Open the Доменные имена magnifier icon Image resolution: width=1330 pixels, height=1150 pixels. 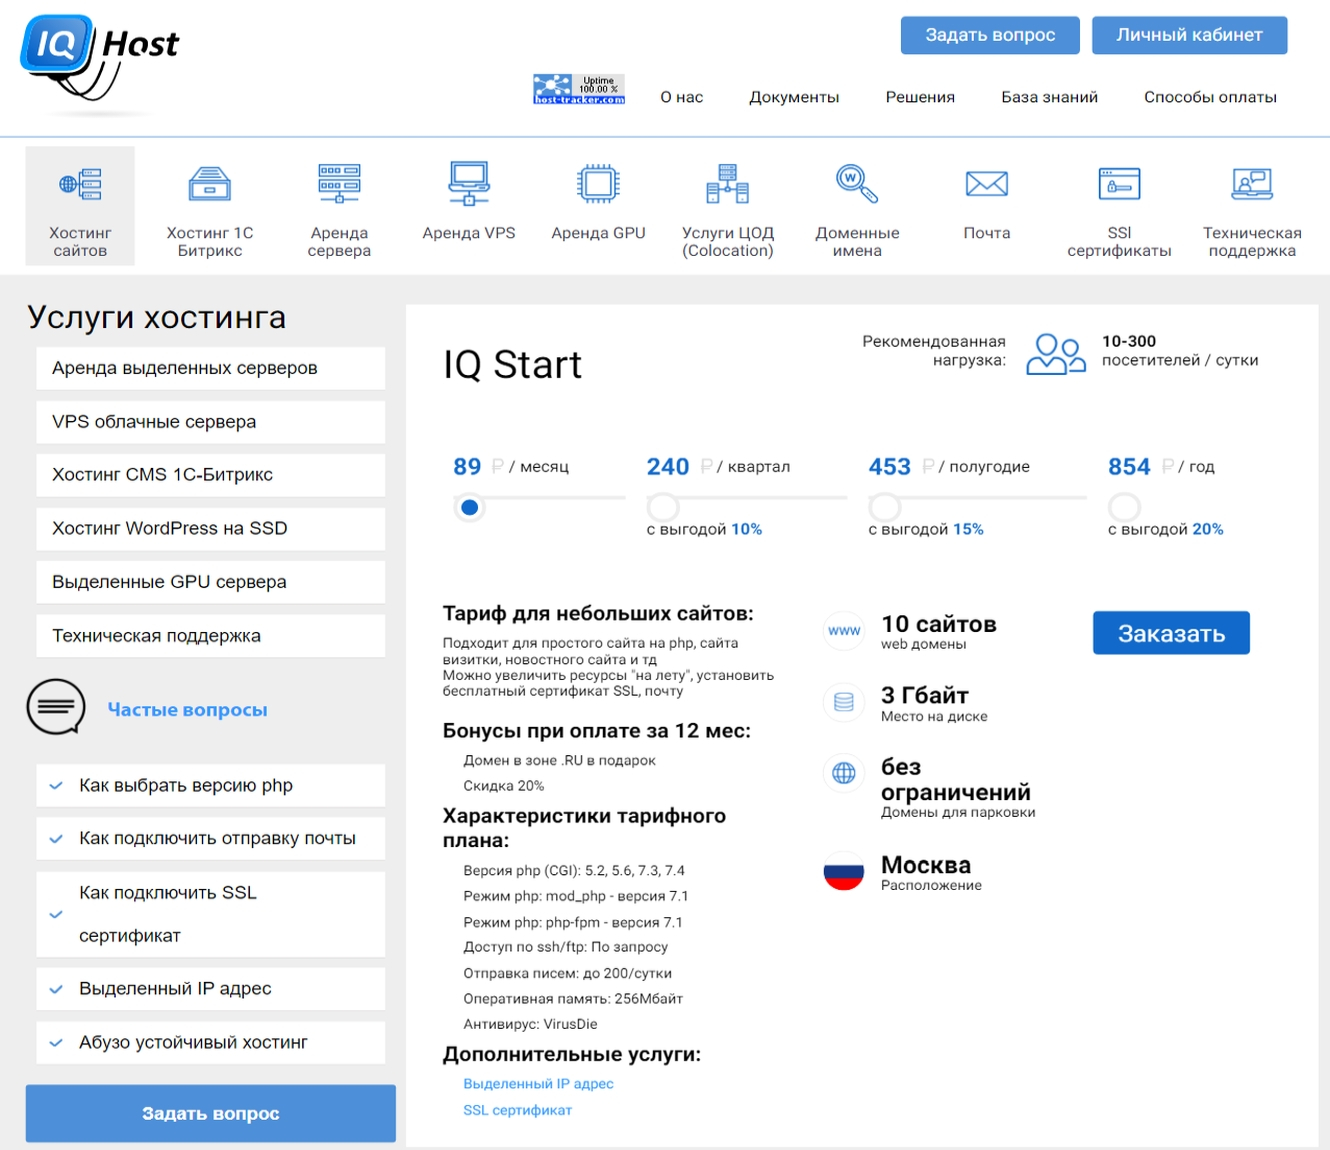(x=857, y=184)
